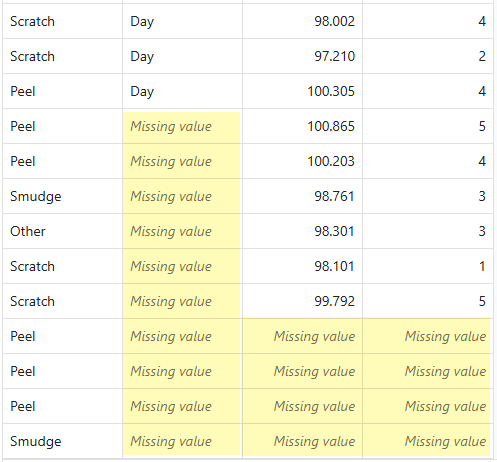
Task: Select the missing value cell beside Other
Action: tap(182, 231)
